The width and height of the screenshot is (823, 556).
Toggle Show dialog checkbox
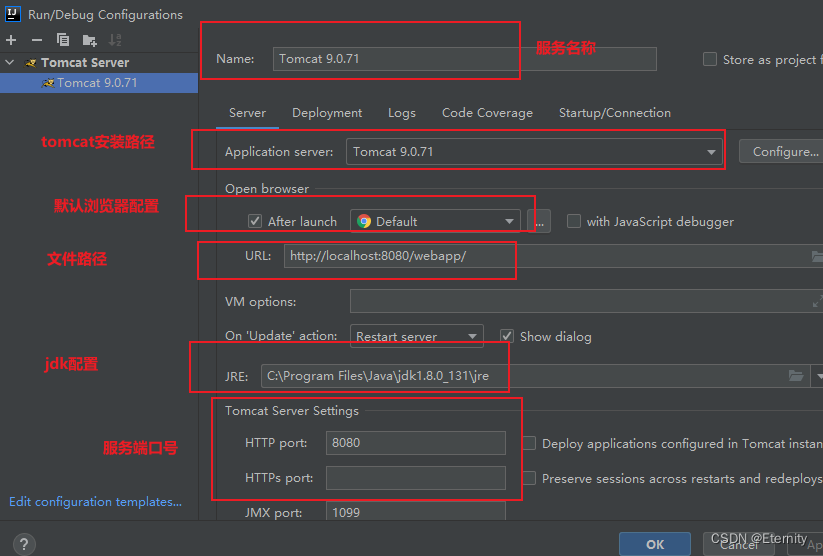507,336
